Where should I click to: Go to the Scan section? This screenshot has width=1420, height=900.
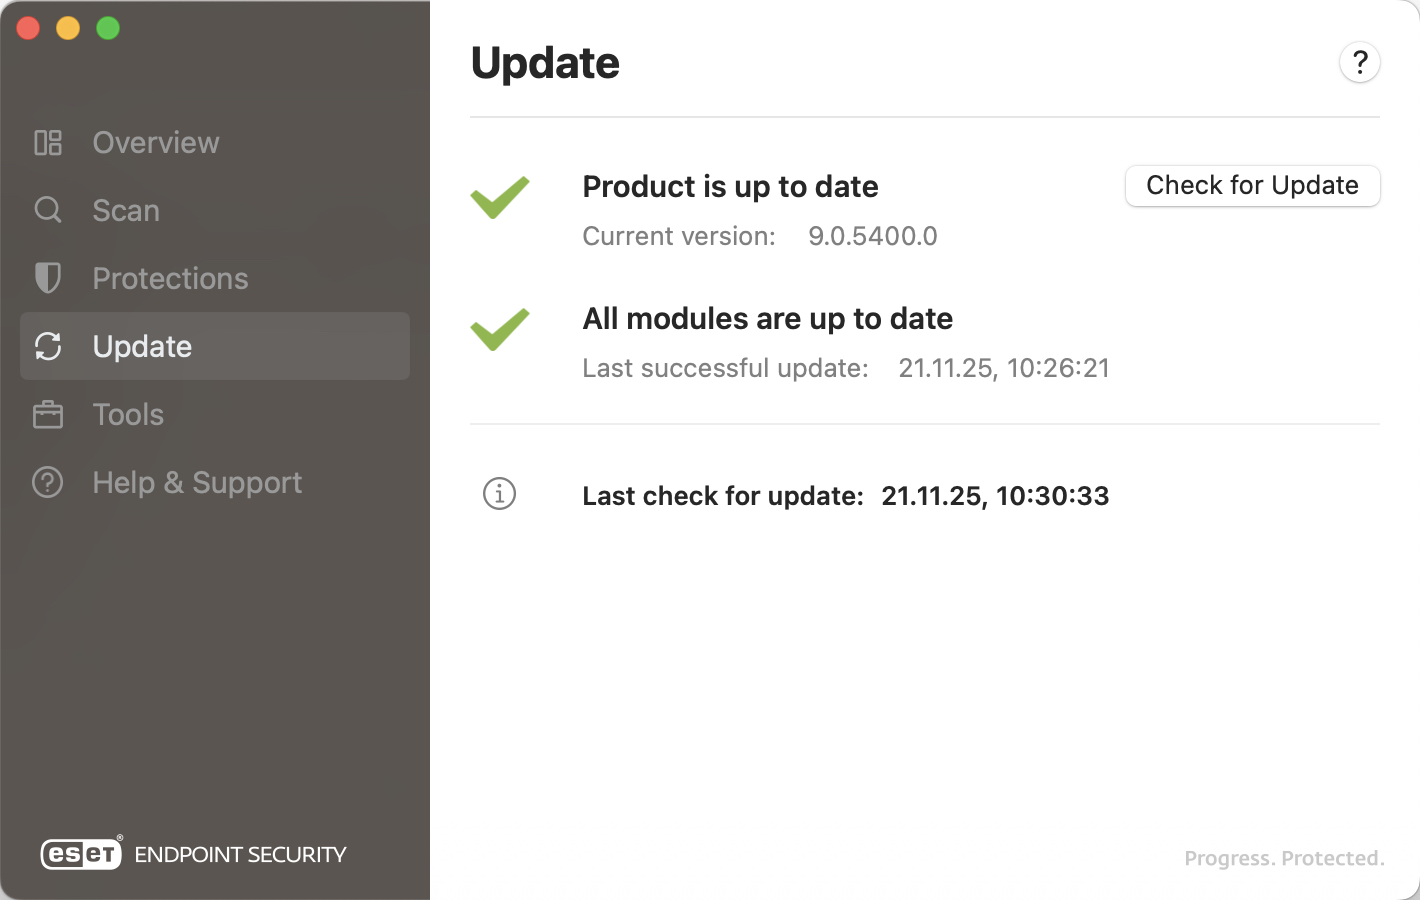pyautogui.click(x=126, y=210)
